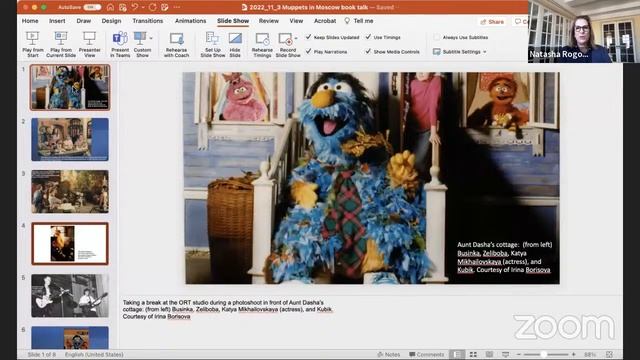Switch to the Design tab
Screen dimensions: 640x360
(111, 21)
